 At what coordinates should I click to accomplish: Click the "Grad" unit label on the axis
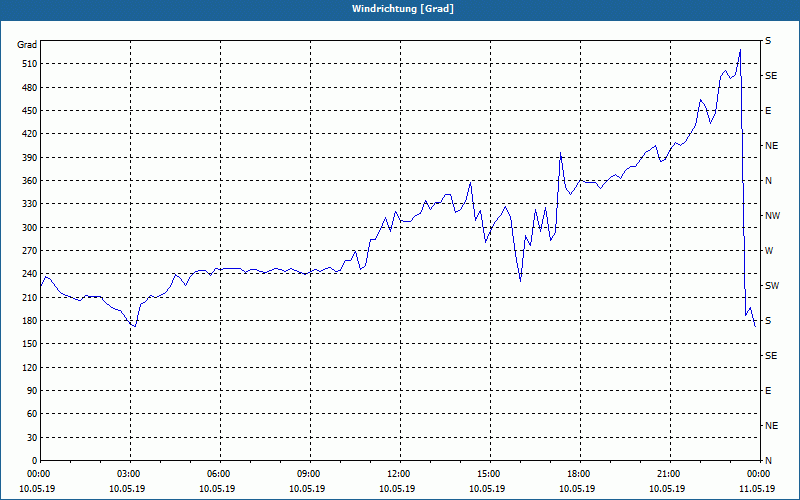pyautogui.click(x=27, y=45)
